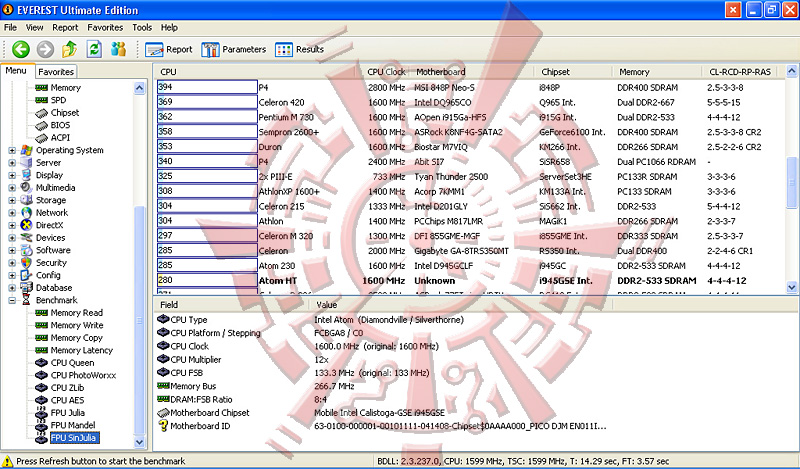Screen dimensions: 800x469
Task: Expand the Storage tree node
Action: click(12, 200)
